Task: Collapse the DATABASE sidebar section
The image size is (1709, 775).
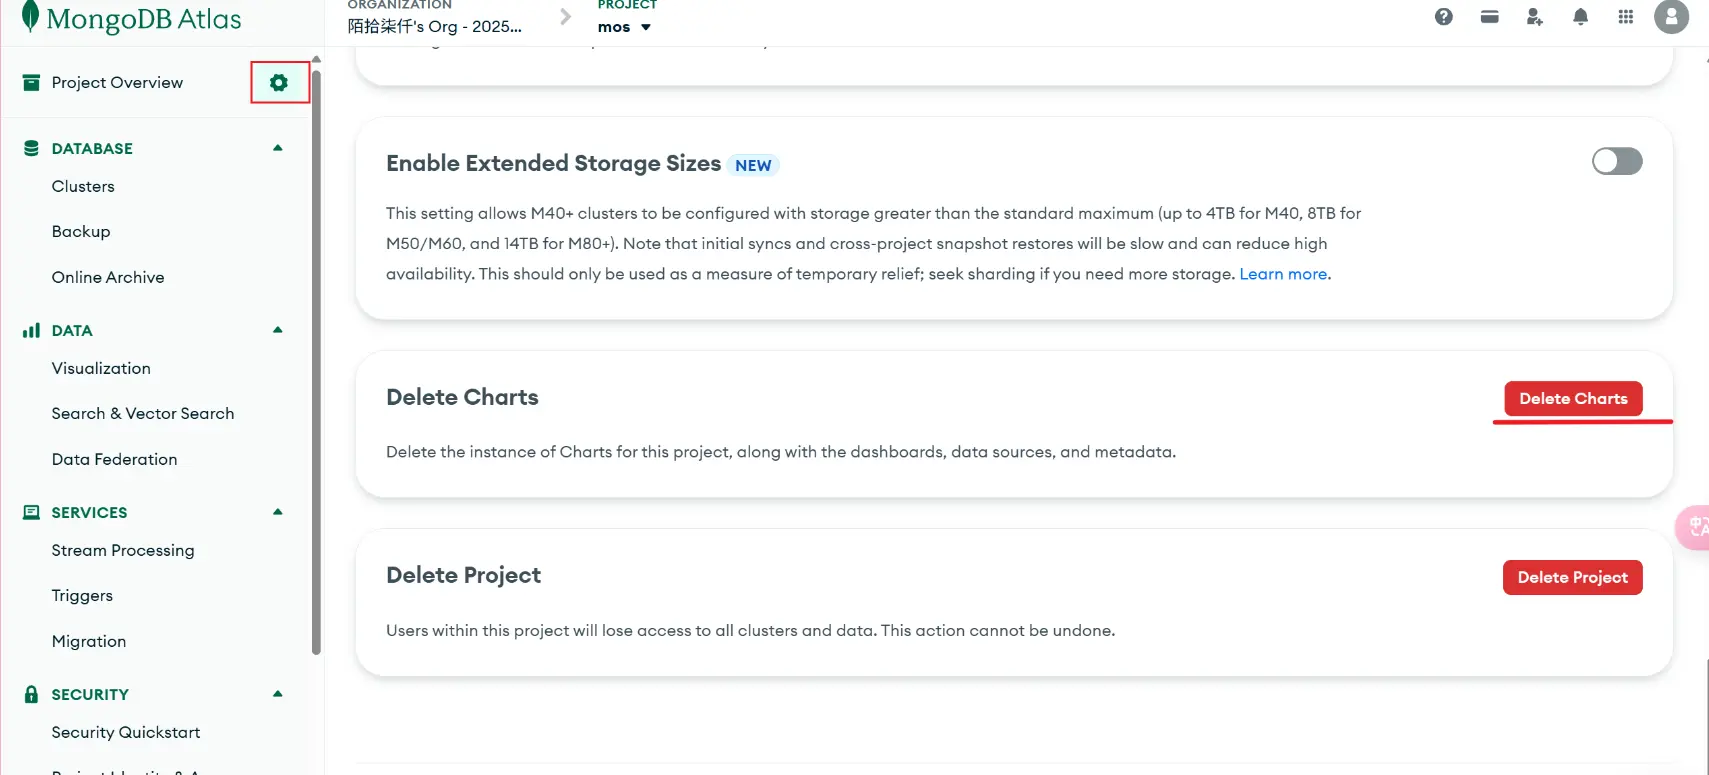Action: point(278,148)
